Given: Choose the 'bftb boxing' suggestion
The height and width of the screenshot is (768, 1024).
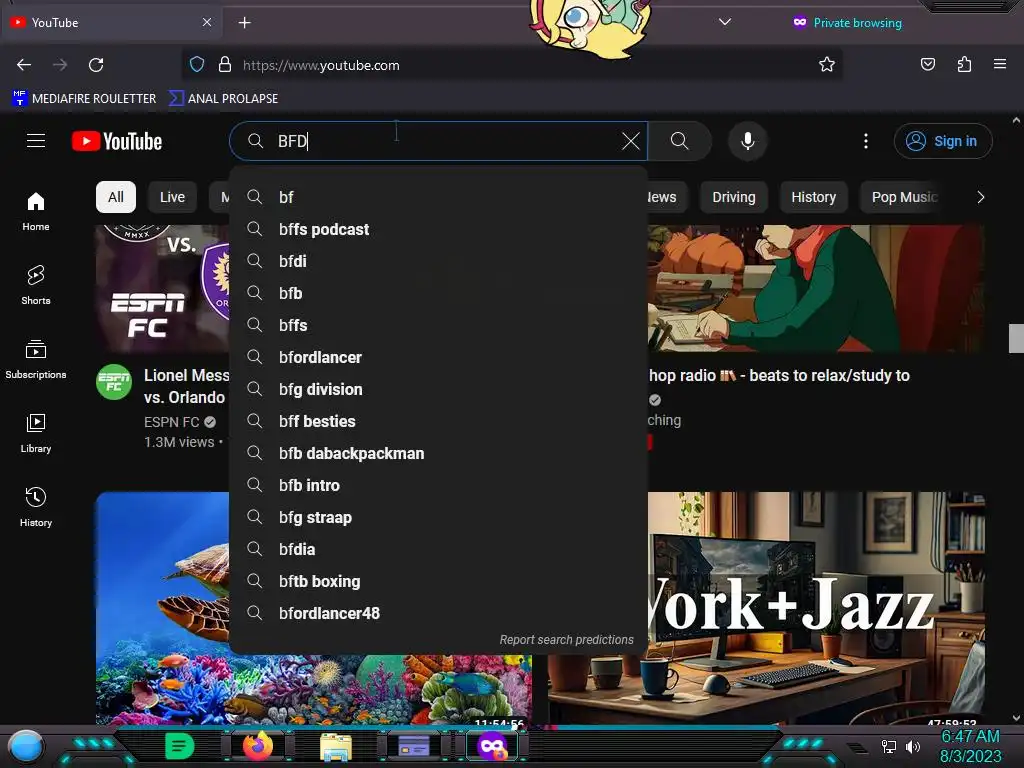Looking at the screenshot, I should (x=438, y=581).
